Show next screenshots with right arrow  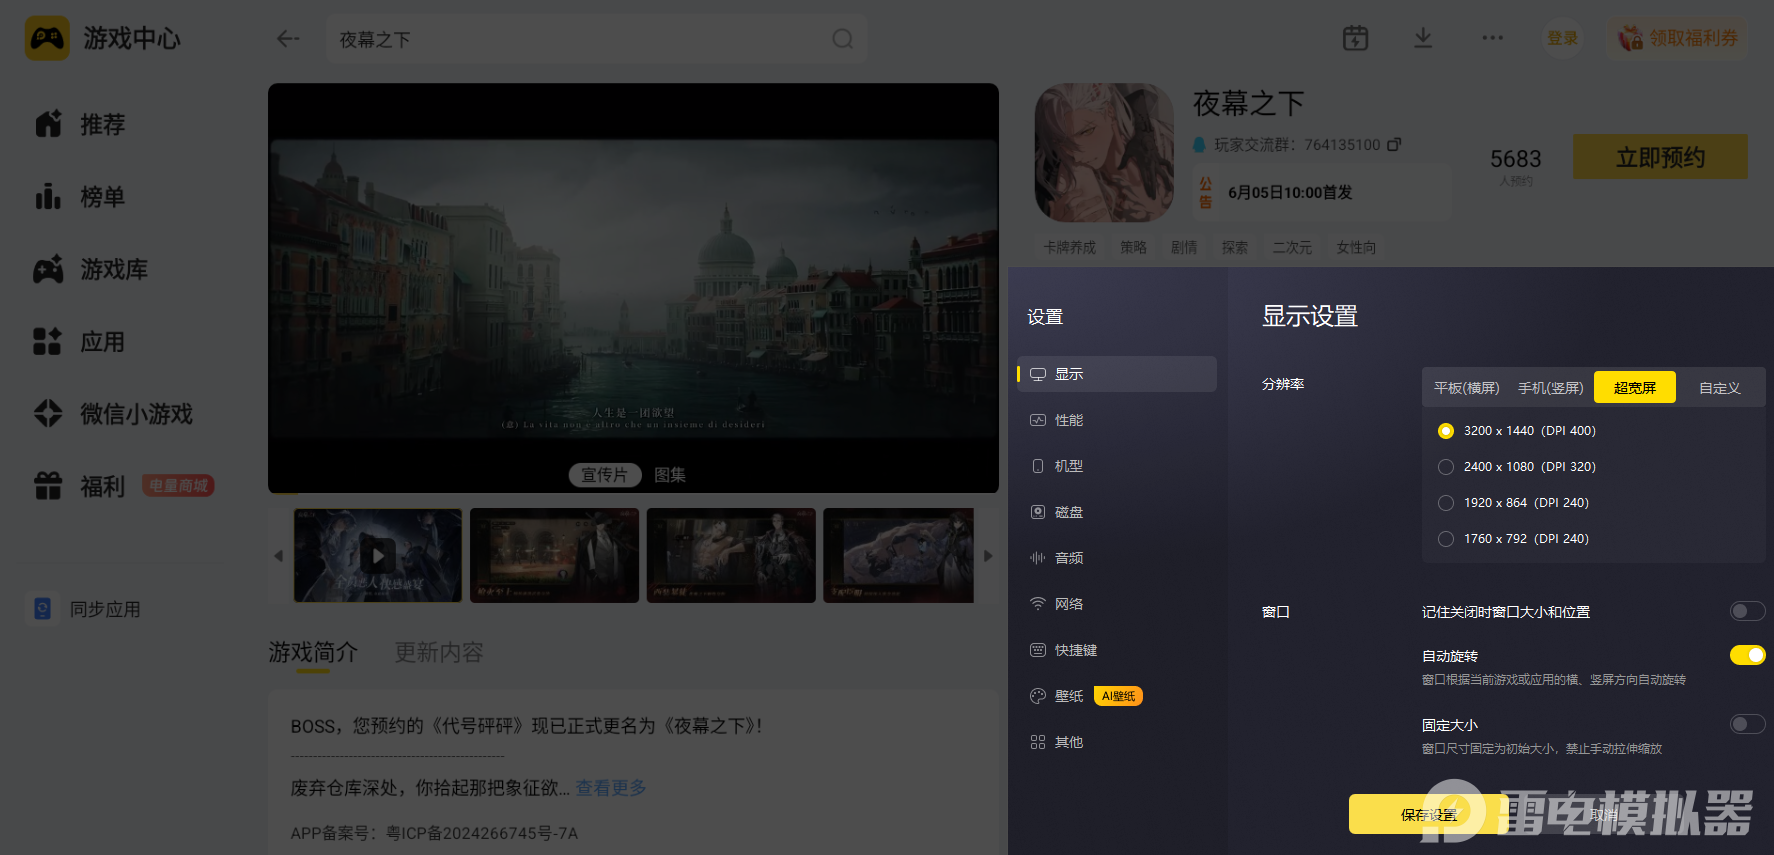pos(988,556)
